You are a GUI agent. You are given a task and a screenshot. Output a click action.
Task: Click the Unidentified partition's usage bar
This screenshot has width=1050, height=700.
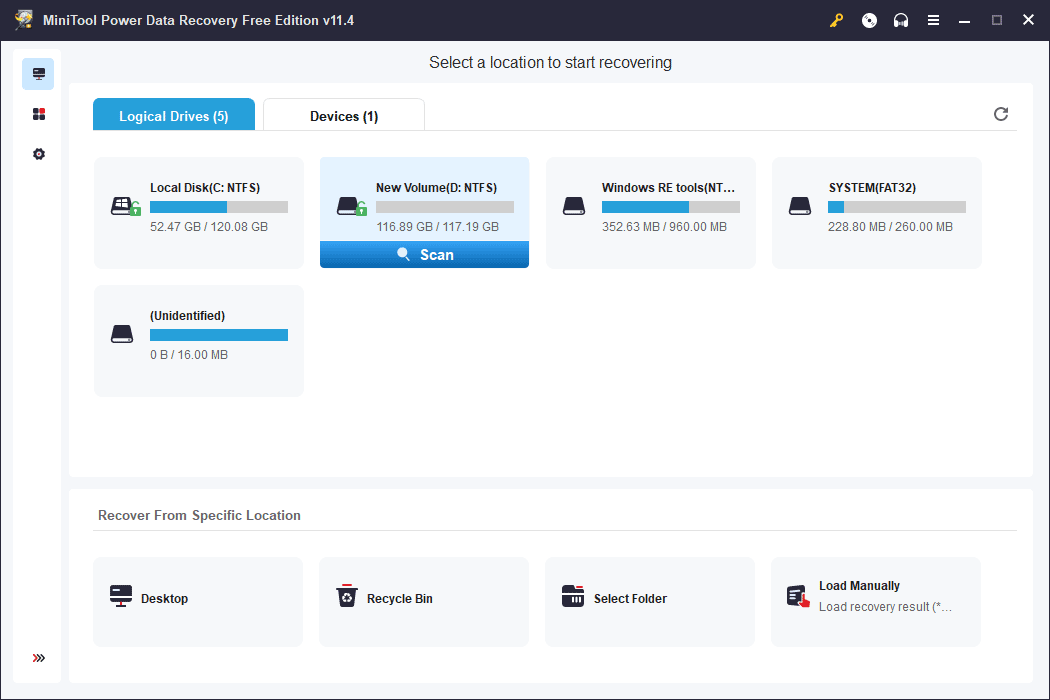pos(218,334)
